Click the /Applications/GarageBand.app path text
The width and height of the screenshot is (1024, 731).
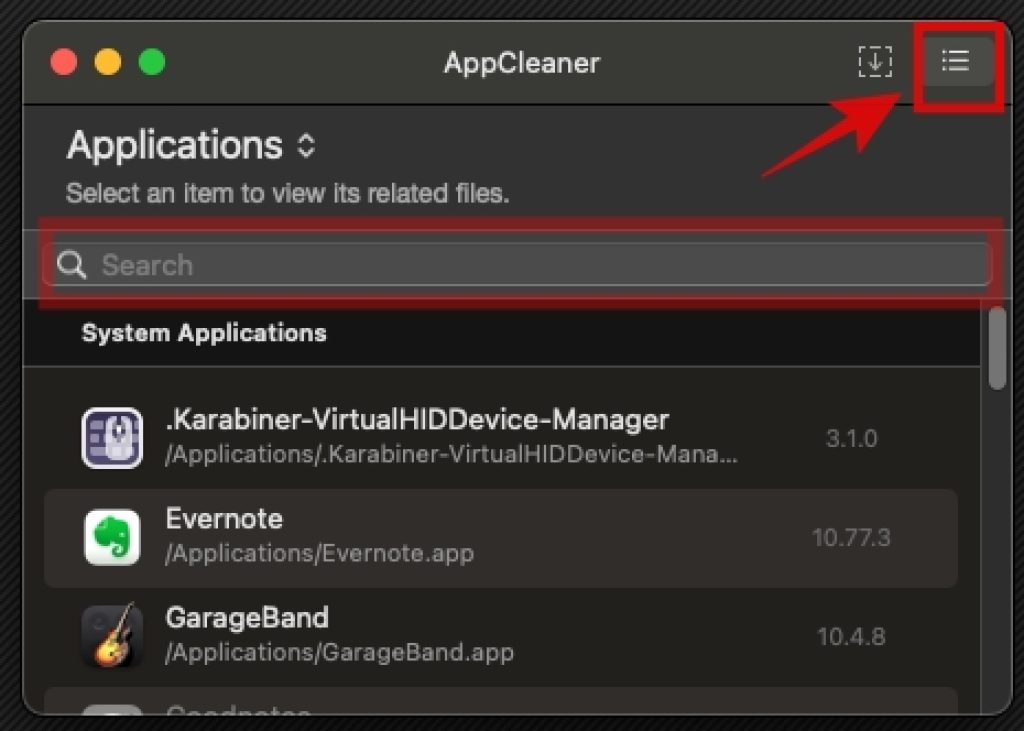pos(340,652)
